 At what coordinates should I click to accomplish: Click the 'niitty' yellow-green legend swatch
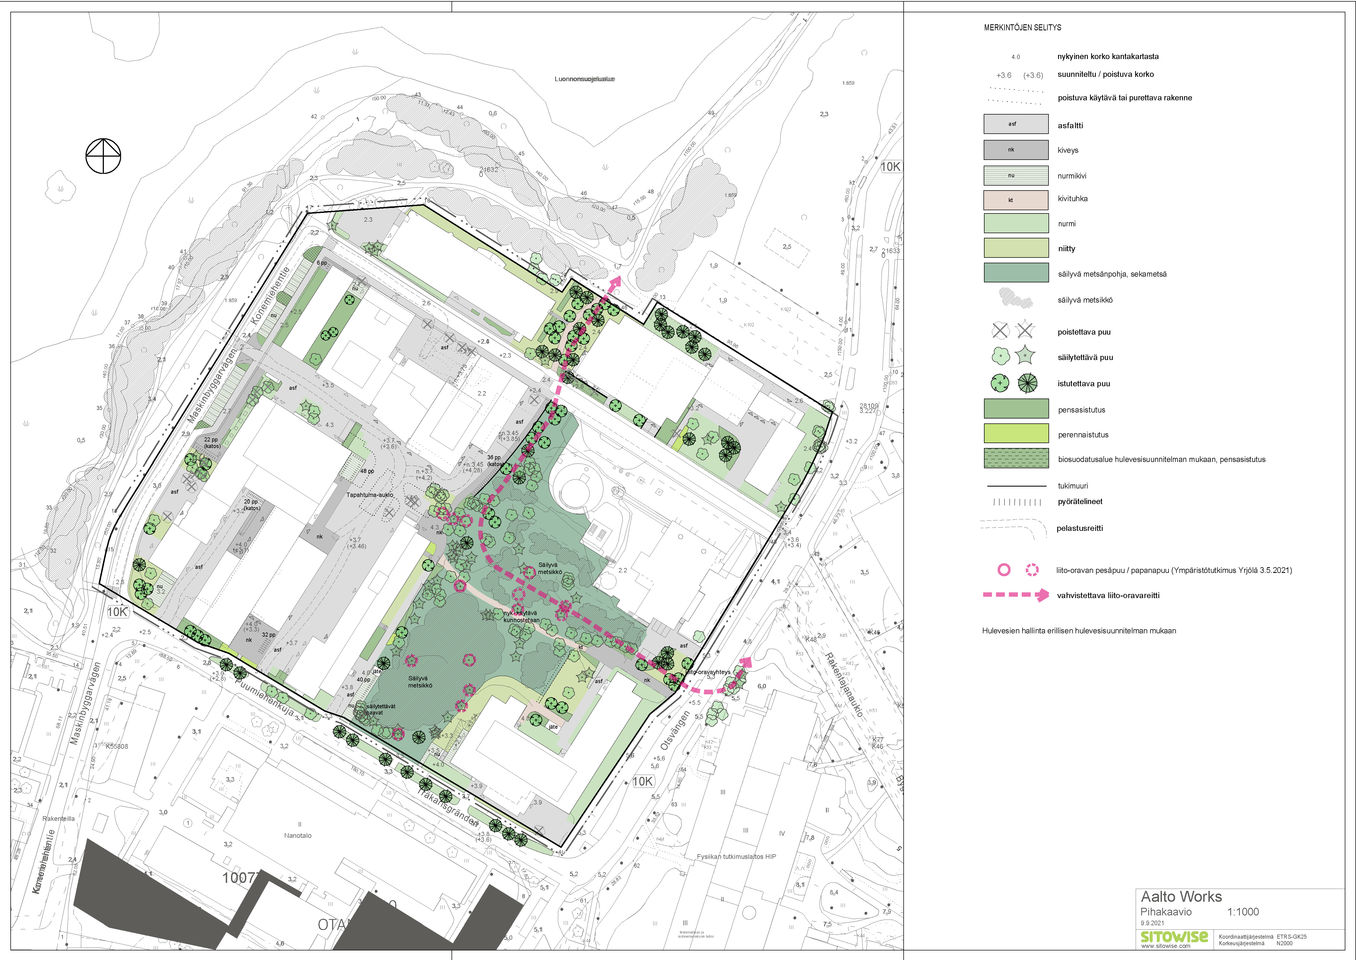coord(1015,248)
